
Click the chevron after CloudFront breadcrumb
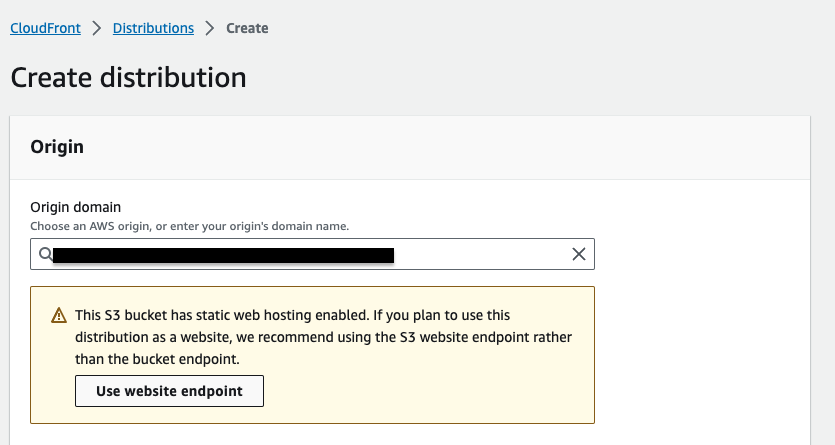(97, 28)
